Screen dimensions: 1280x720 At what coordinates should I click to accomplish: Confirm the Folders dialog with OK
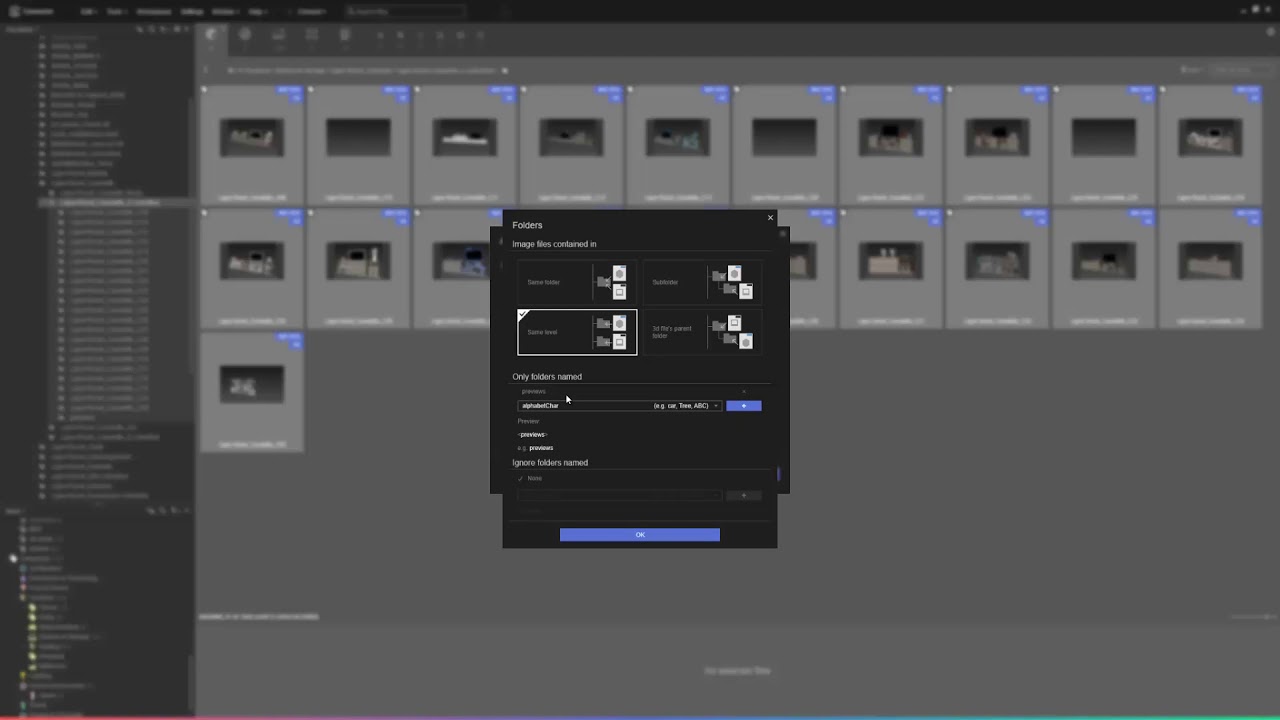point(640,535)
